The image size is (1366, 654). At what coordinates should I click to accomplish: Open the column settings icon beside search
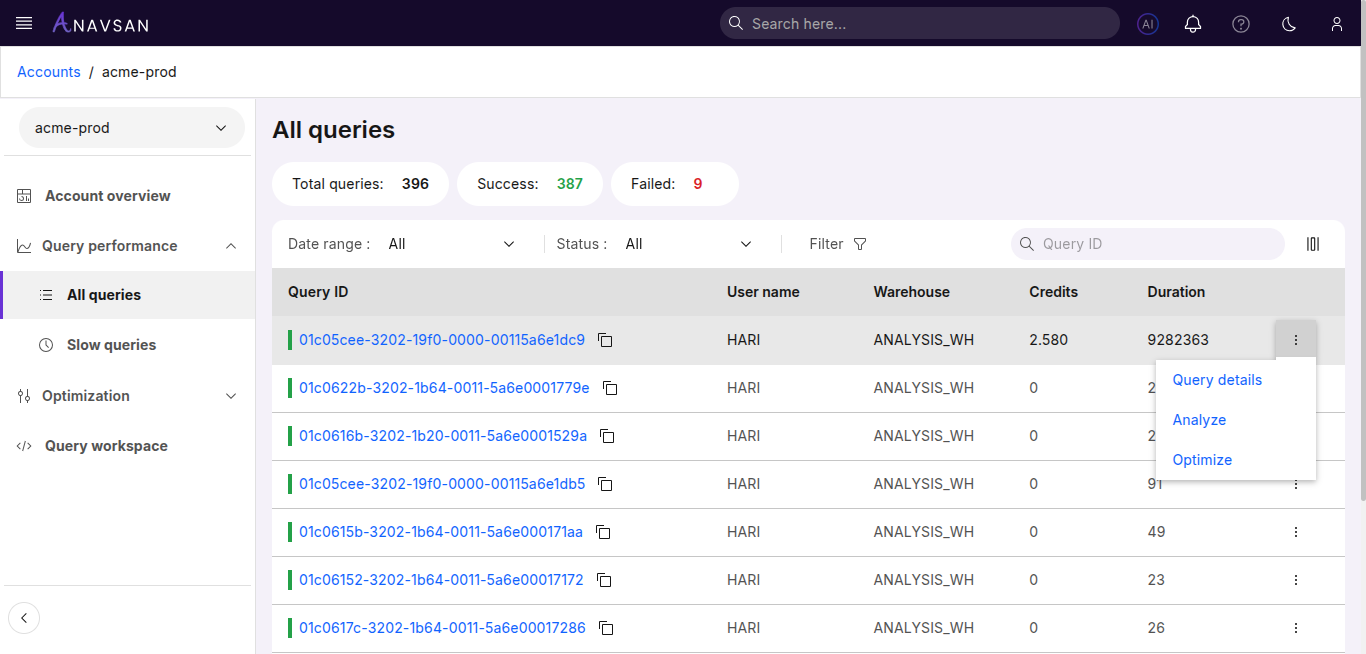[x=1313, y=243]
